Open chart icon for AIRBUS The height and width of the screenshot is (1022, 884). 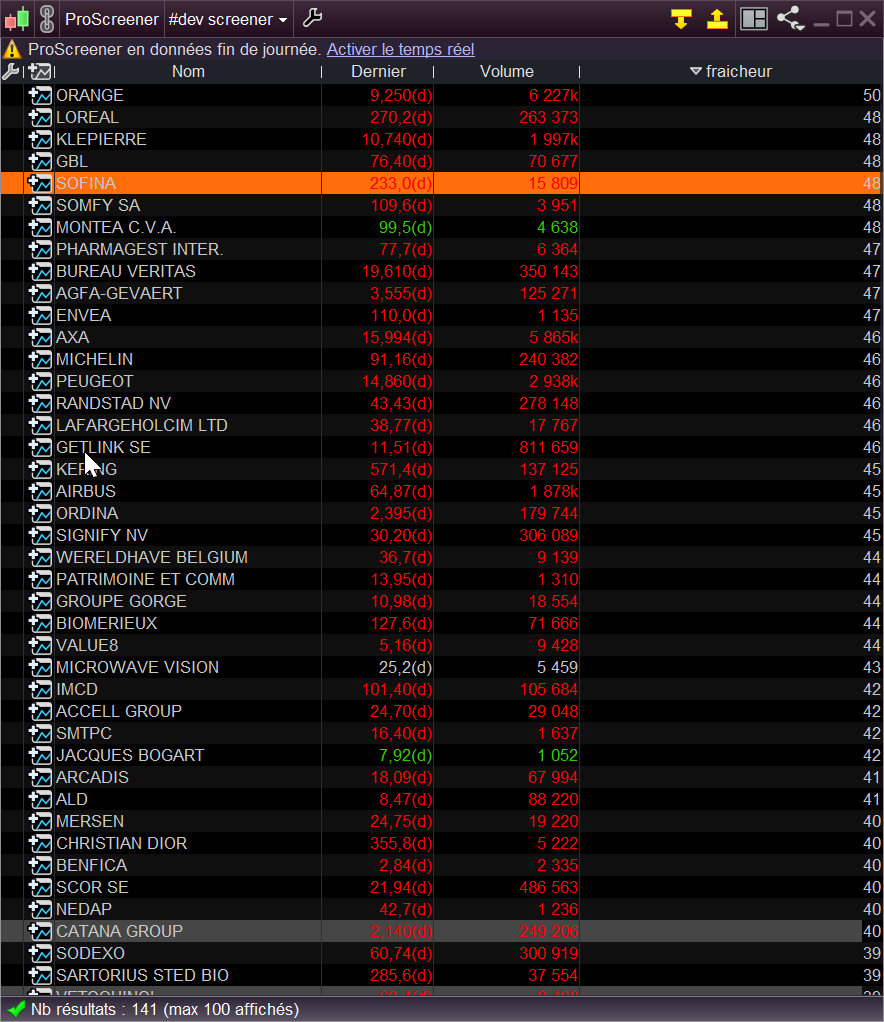pos(40,491)
